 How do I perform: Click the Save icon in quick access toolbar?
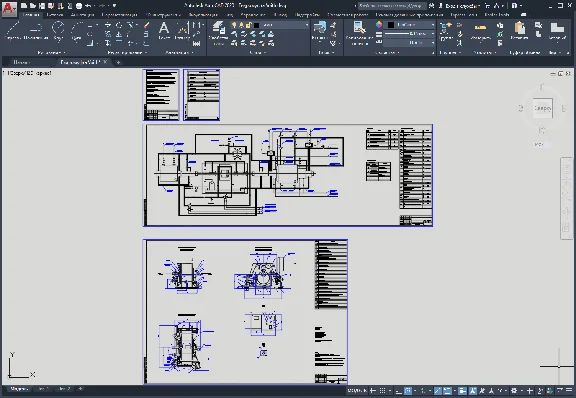[x=42, y=6]
